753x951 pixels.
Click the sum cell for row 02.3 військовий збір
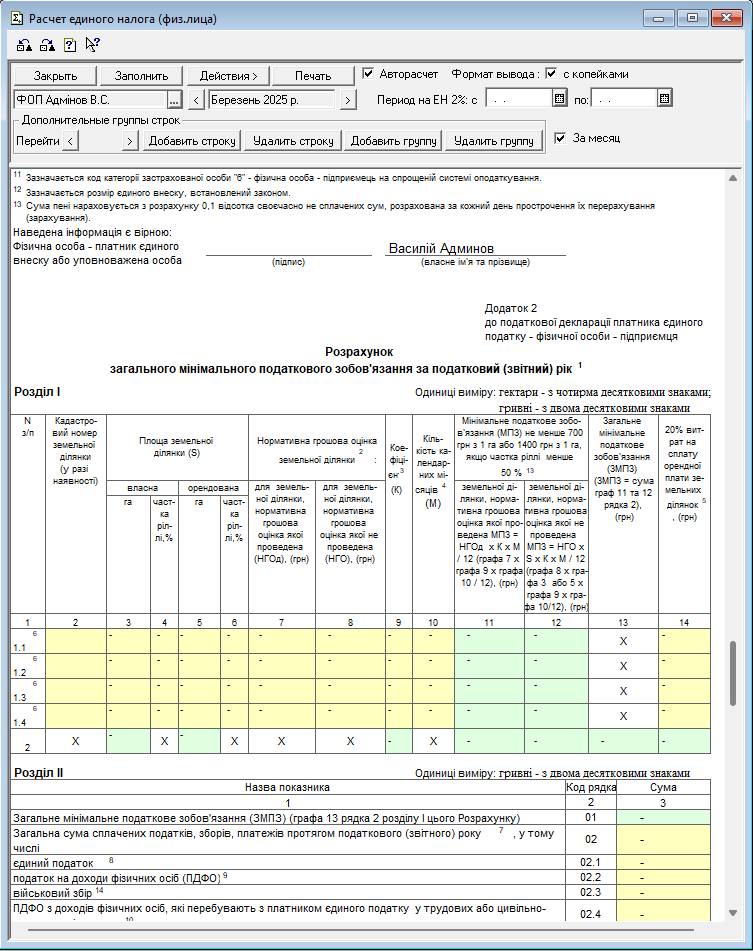coord(663,893)
